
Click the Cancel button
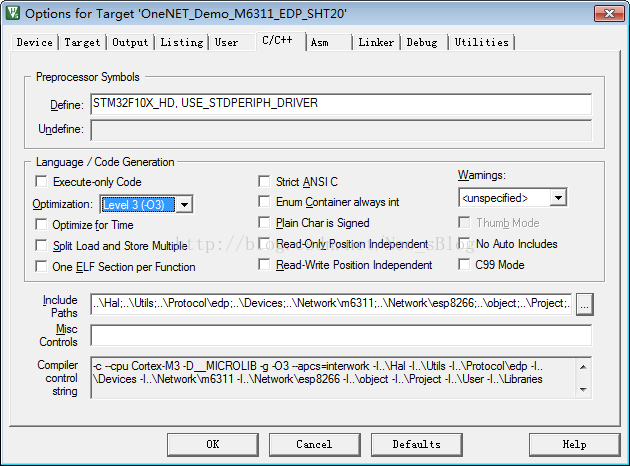click(x=315, y=444)
